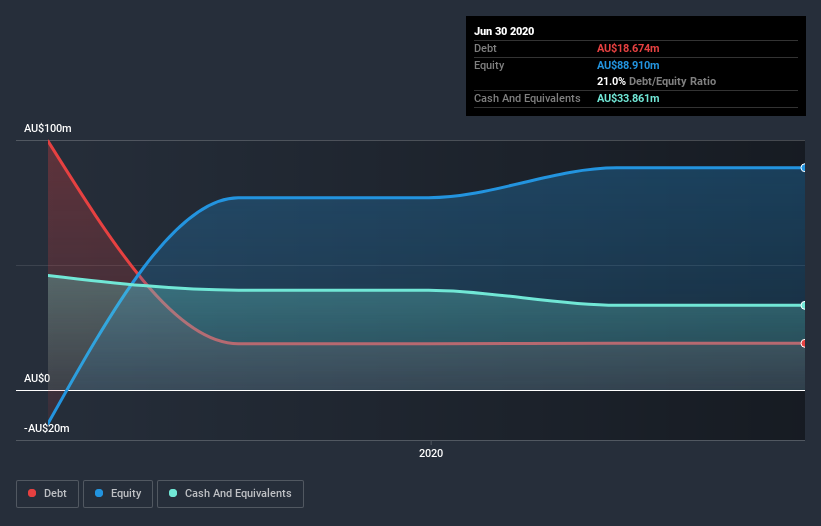Toggle the Equity series legend button

118,494
